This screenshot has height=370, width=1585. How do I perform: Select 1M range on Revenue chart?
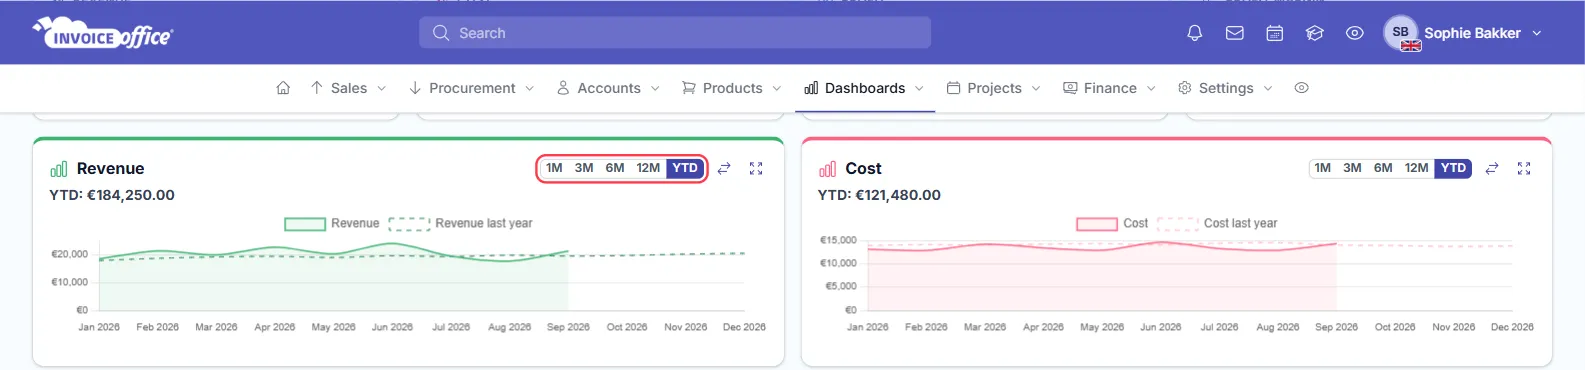554,168
